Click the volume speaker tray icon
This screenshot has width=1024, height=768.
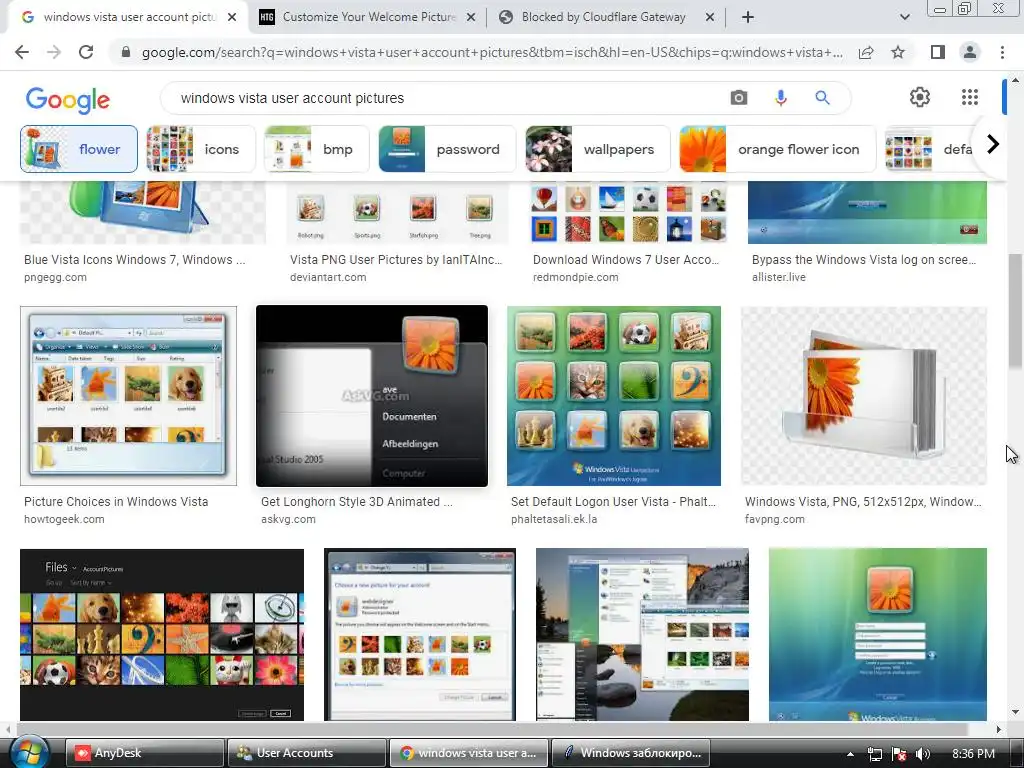pos(923,754)
